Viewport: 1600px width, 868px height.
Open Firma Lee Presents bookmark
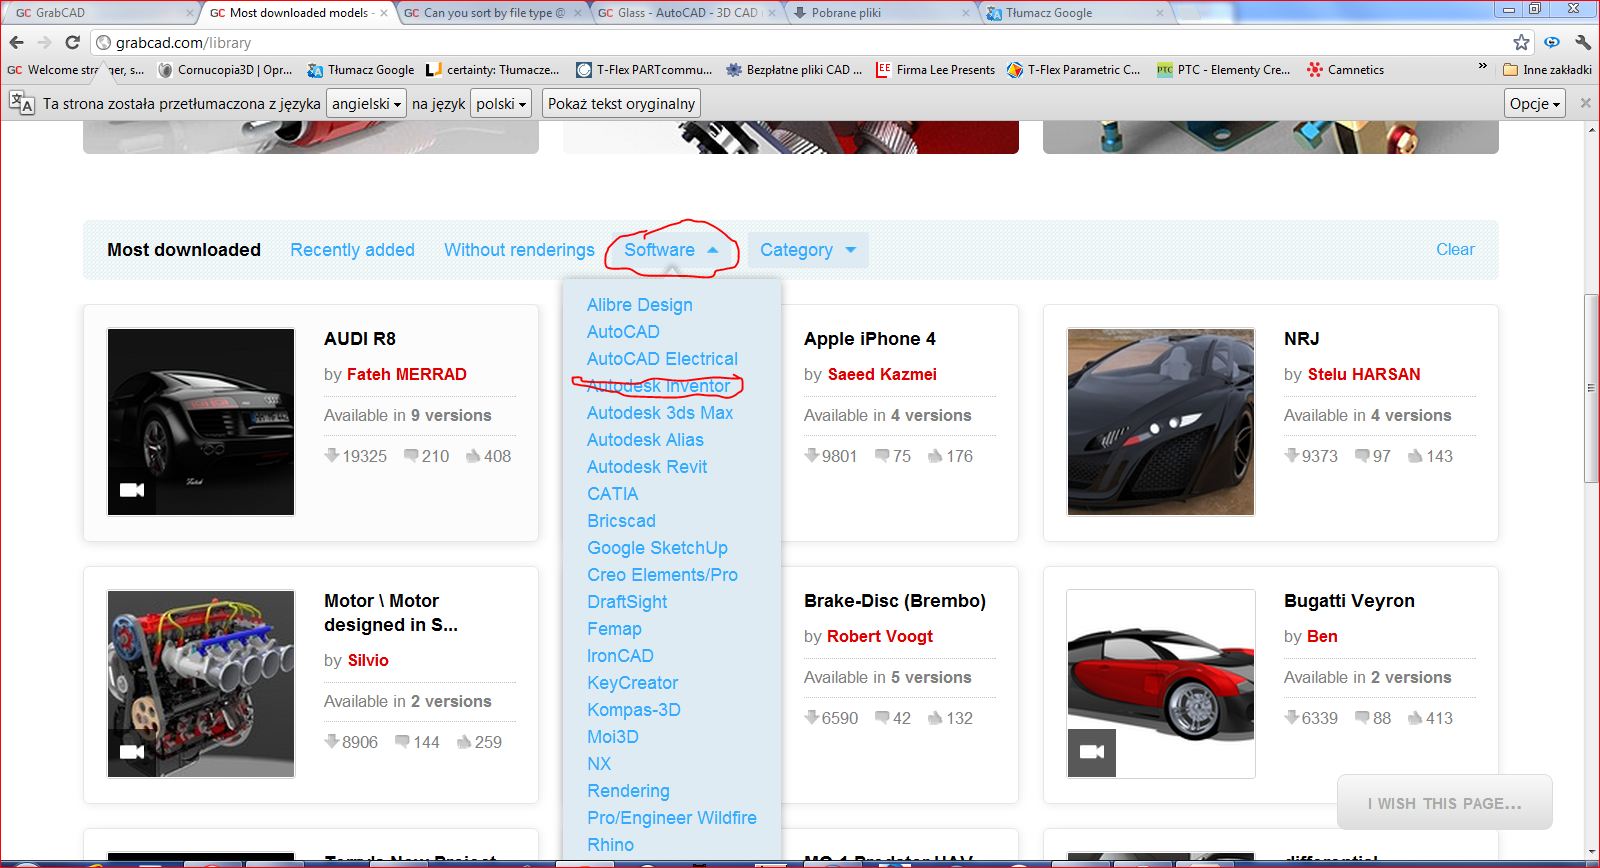click(x=935, y=70)
